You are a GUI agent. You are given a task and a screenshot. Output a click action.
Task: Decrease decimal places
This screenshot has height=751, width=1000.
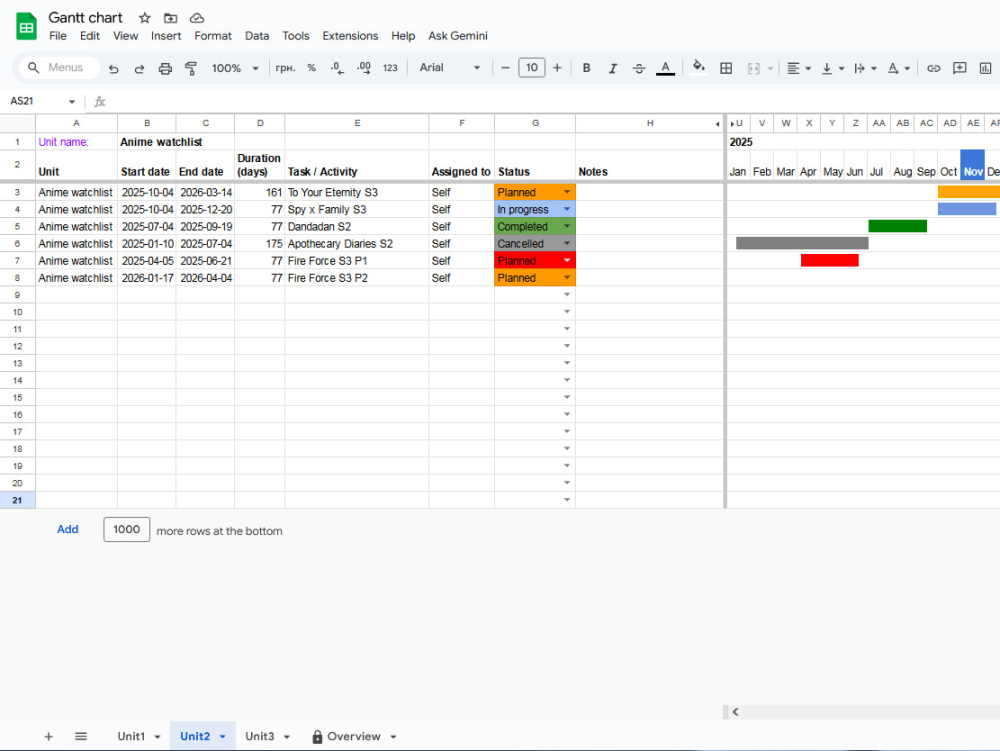(x=337, y=68)
